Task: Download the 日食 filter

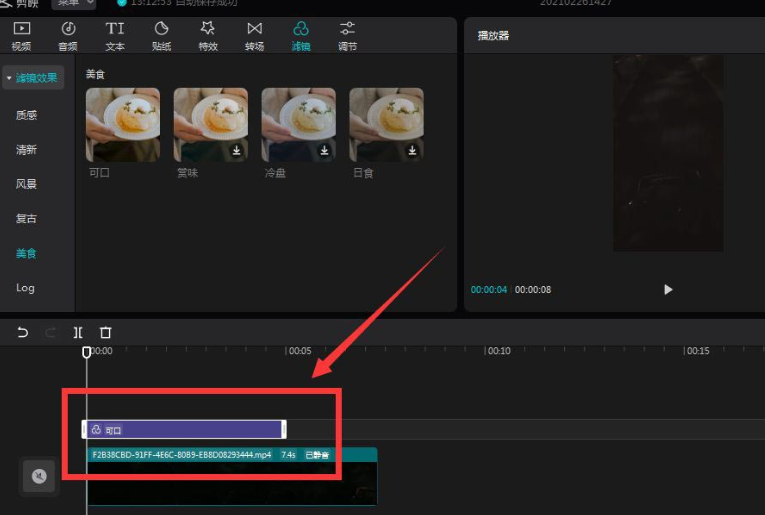Action: tap(412, 151)
